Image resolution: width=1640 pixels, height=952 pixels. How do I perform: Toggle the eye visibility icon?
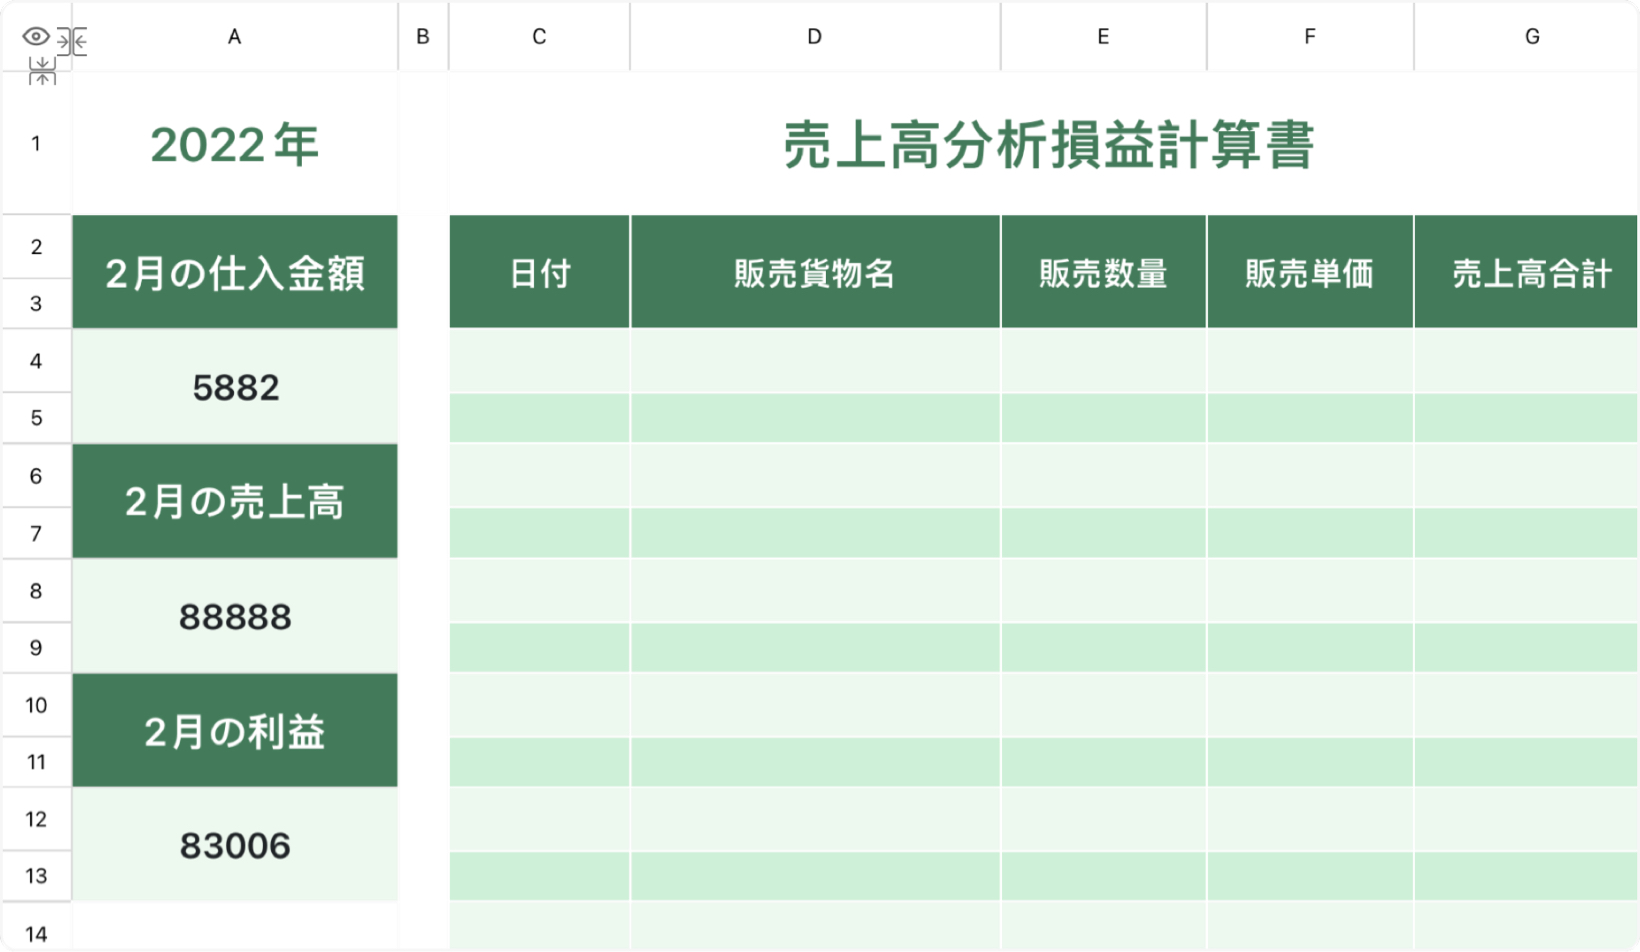[36, 37]
